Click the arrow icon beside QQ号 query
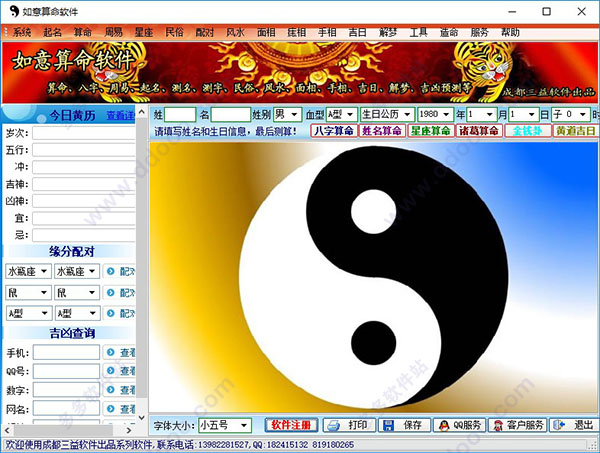The width and height of the screenshot is (600, 453). [111, 370]
